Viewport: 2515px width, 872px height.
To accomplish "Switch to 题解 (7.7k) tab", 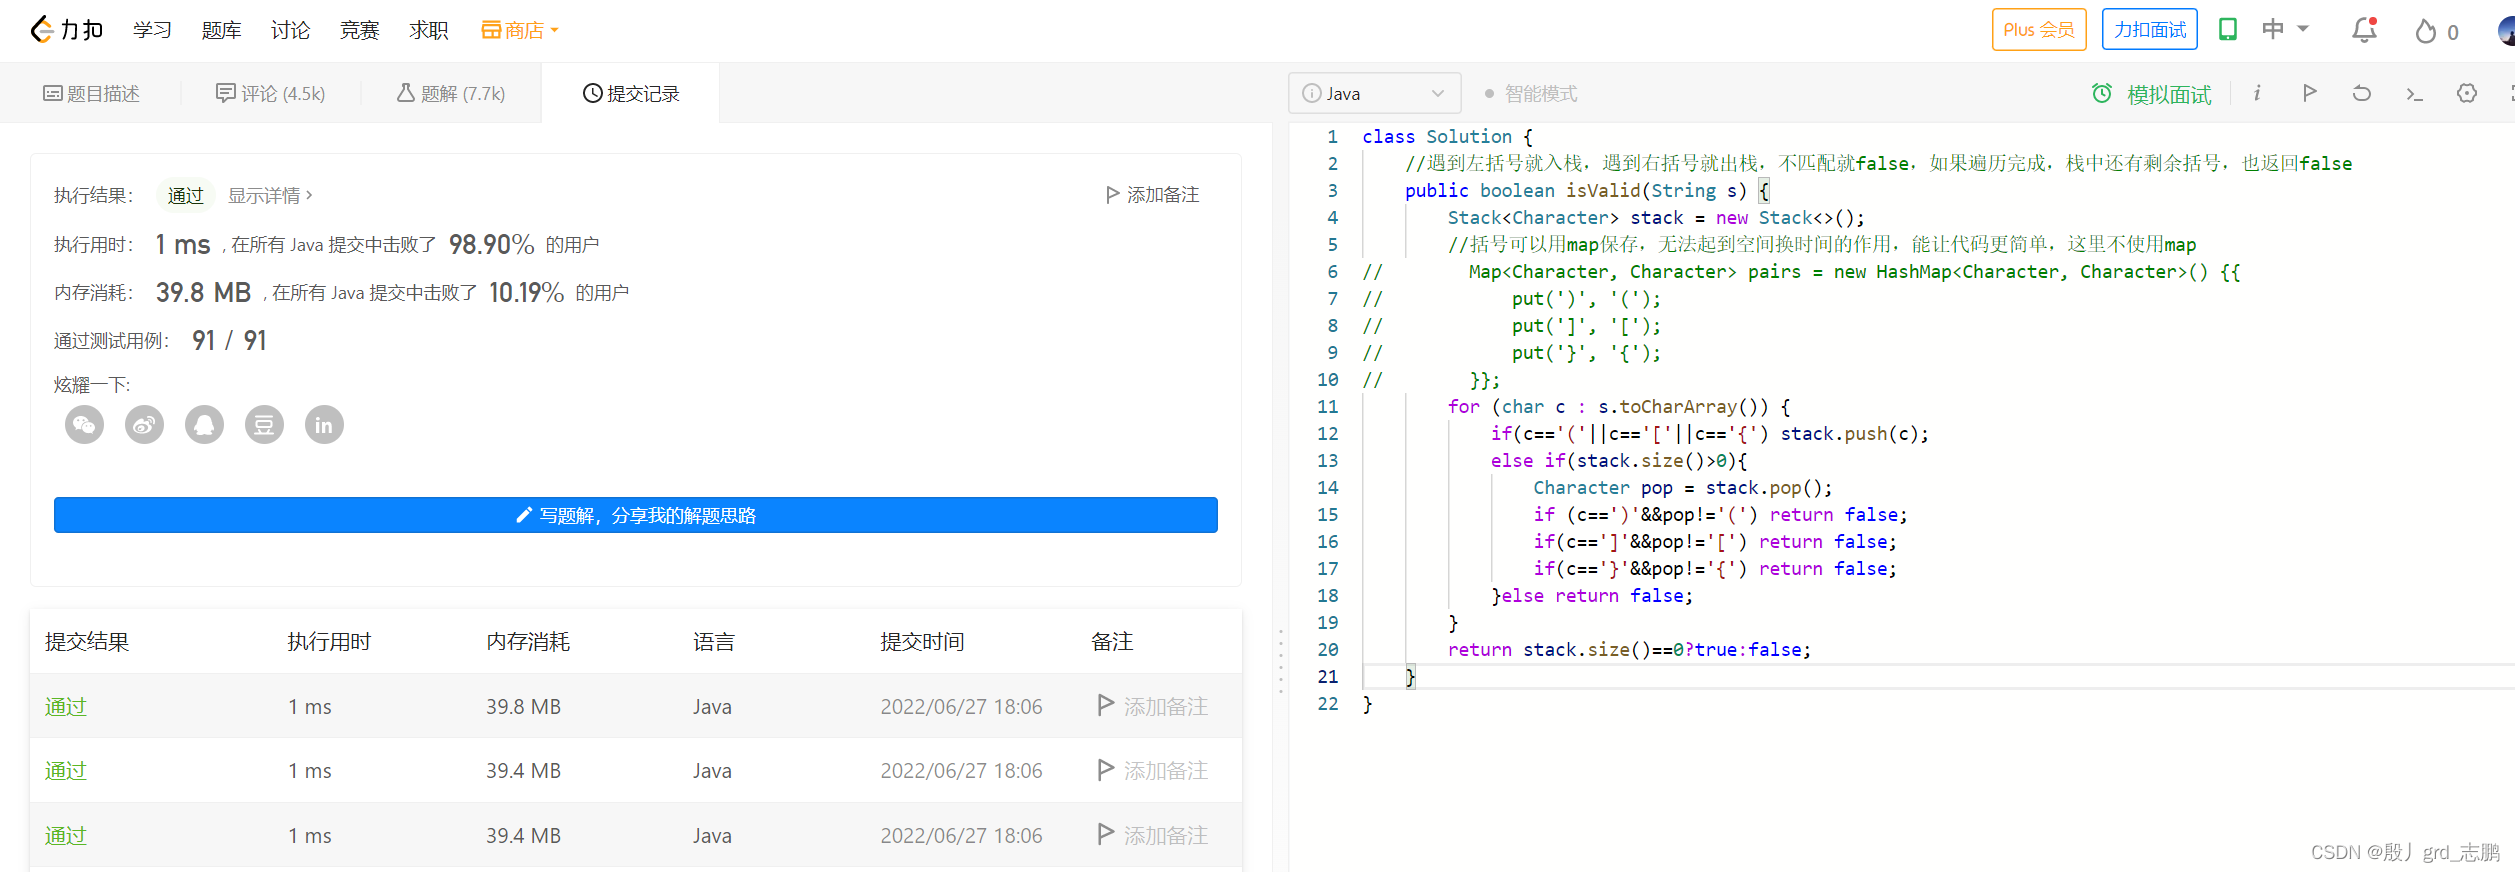I will coord(451,93).
